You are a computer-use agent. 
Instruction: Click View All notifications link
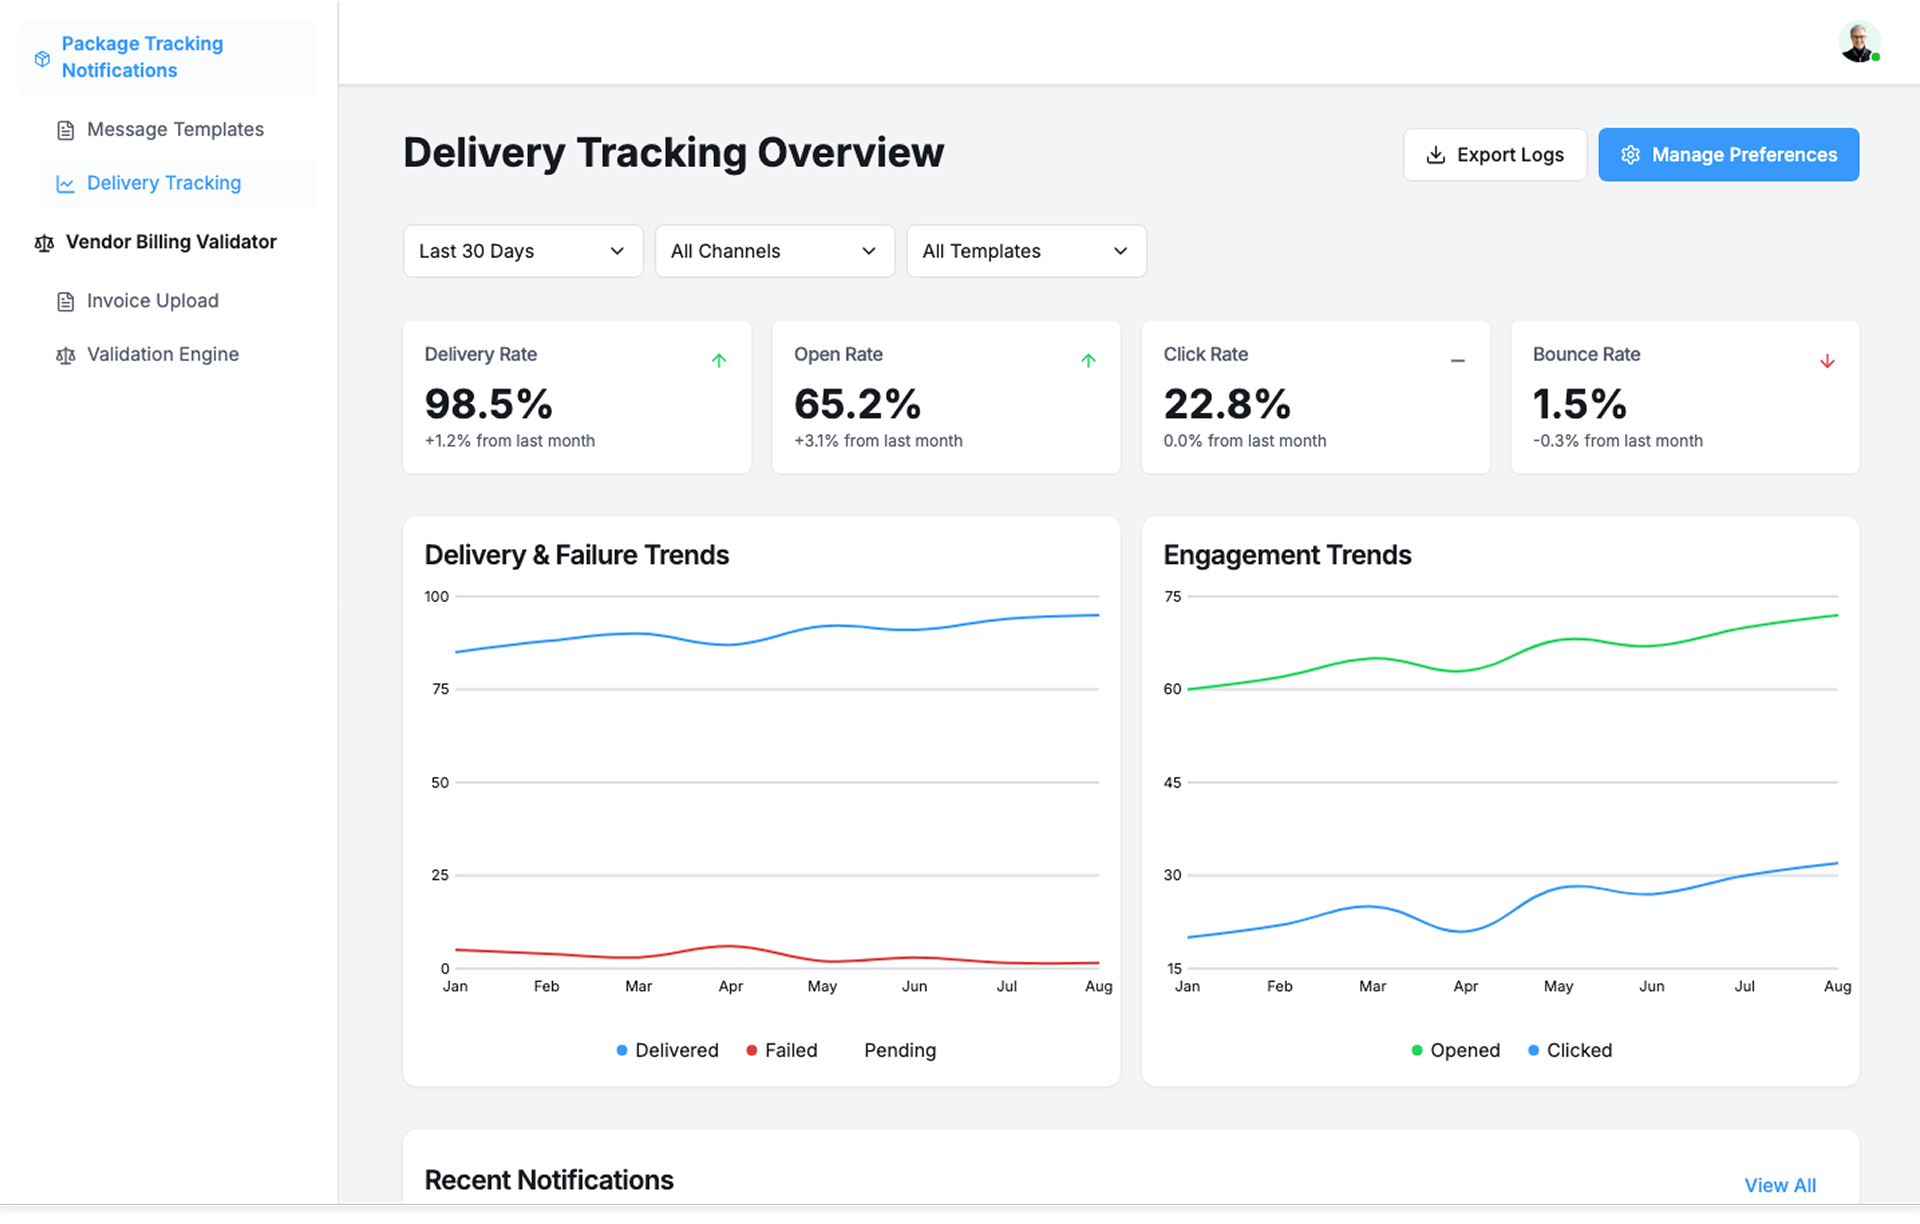coord(1779,1185)
